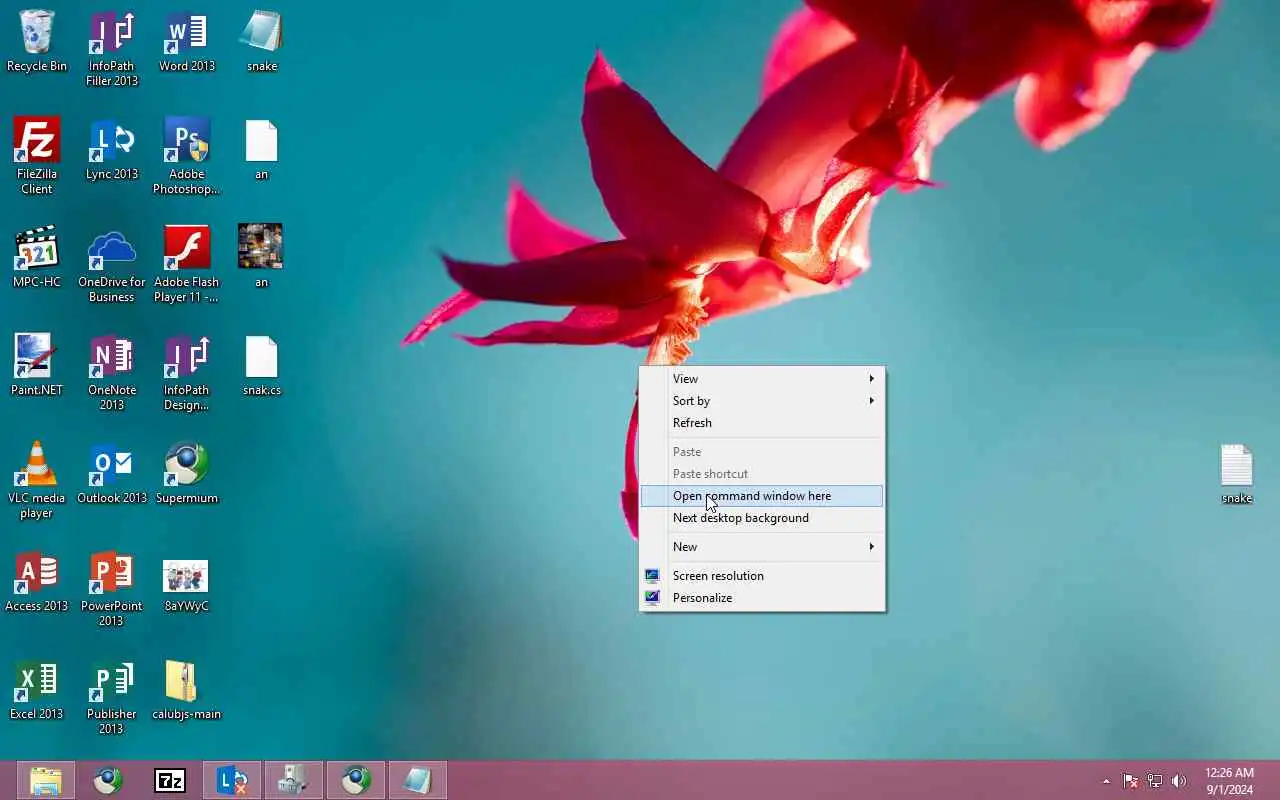The image size is (1280, 800).
Task: Select the PowerPoint 2013 desktop shortcut
Action: point(112,588)
